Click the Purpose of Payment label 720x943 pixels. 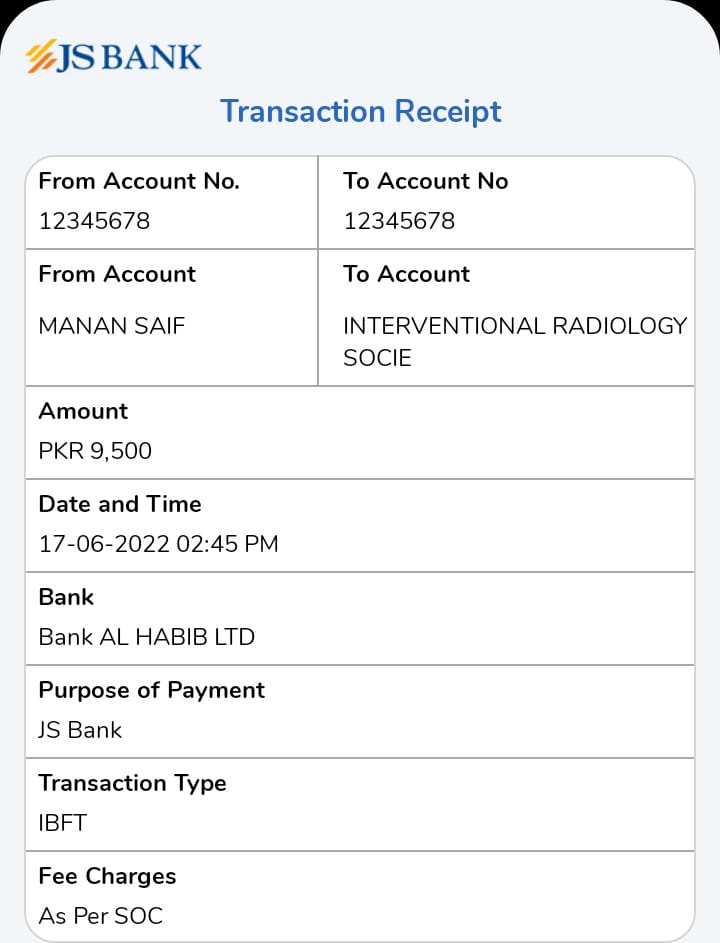[x=151, y=690]
